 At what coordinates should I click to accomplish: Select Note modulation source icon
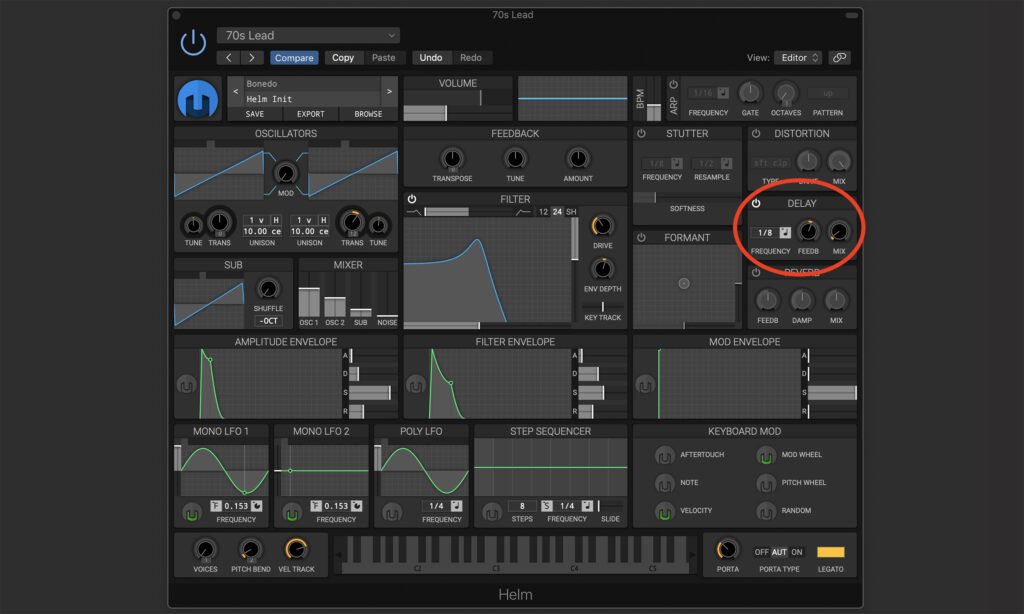pyautogui.click(x=664, y=483)
